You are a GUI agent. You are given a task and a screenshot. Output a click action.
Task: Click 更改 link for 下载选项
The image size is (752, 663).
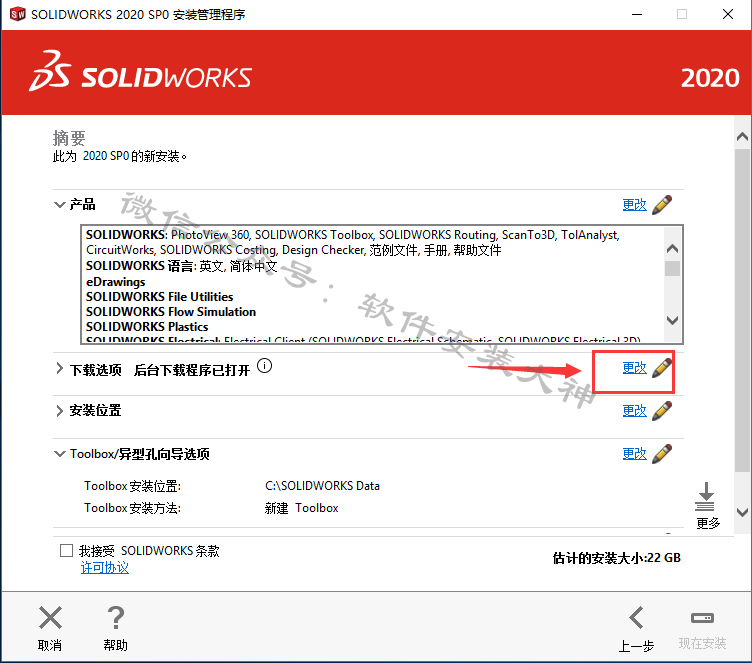point(634,368)
